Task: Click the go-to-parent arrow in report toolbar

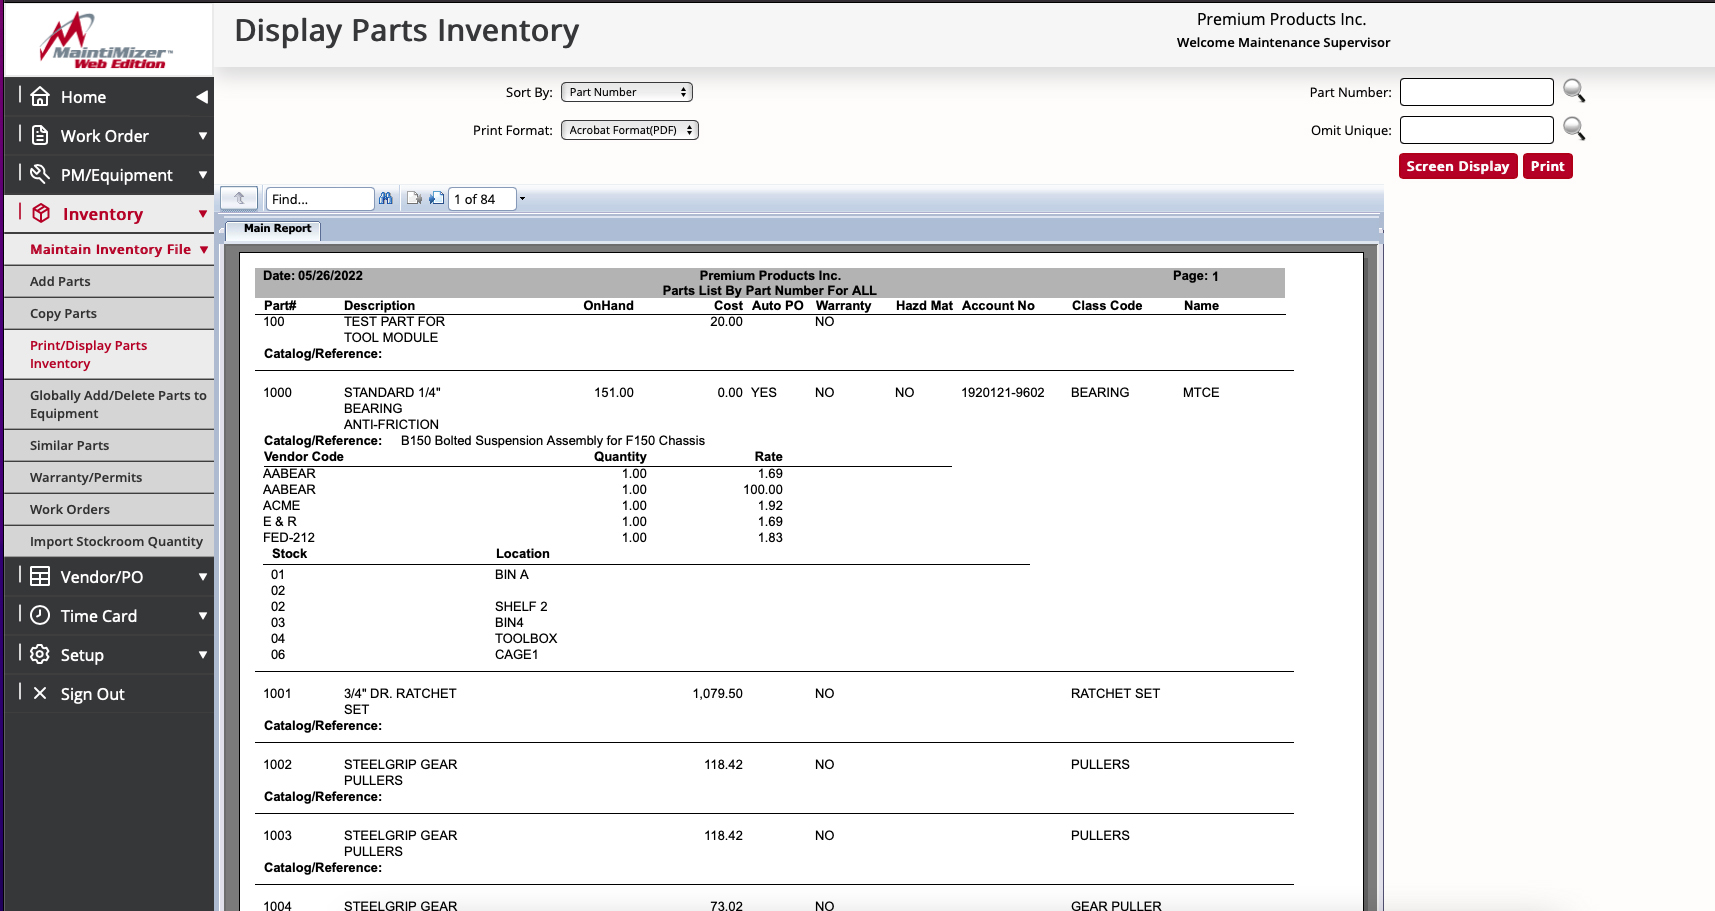Action: pos(239,198)
